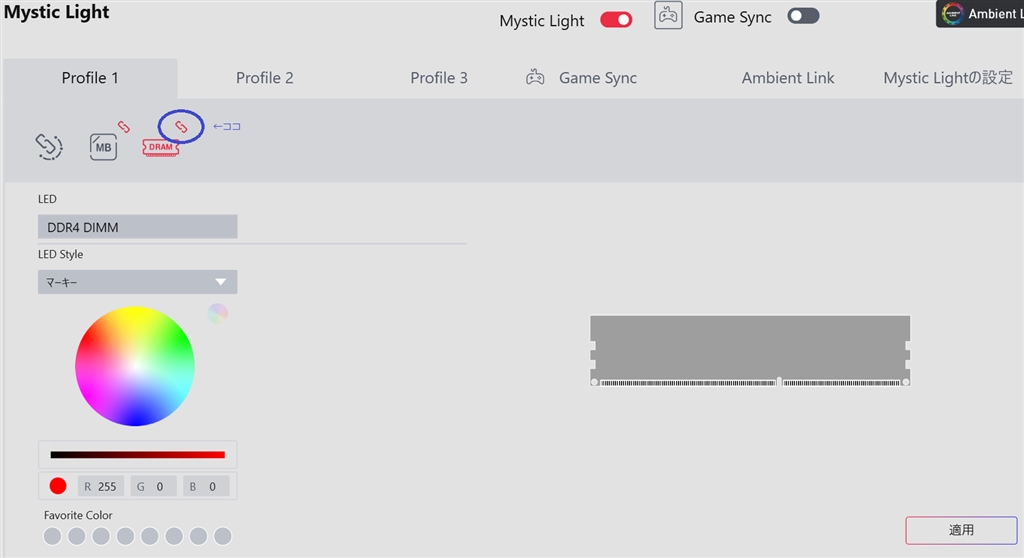Click the DIMM memory module preview
This screenshot has height=558, width=1024.
(x=750, y=351)
